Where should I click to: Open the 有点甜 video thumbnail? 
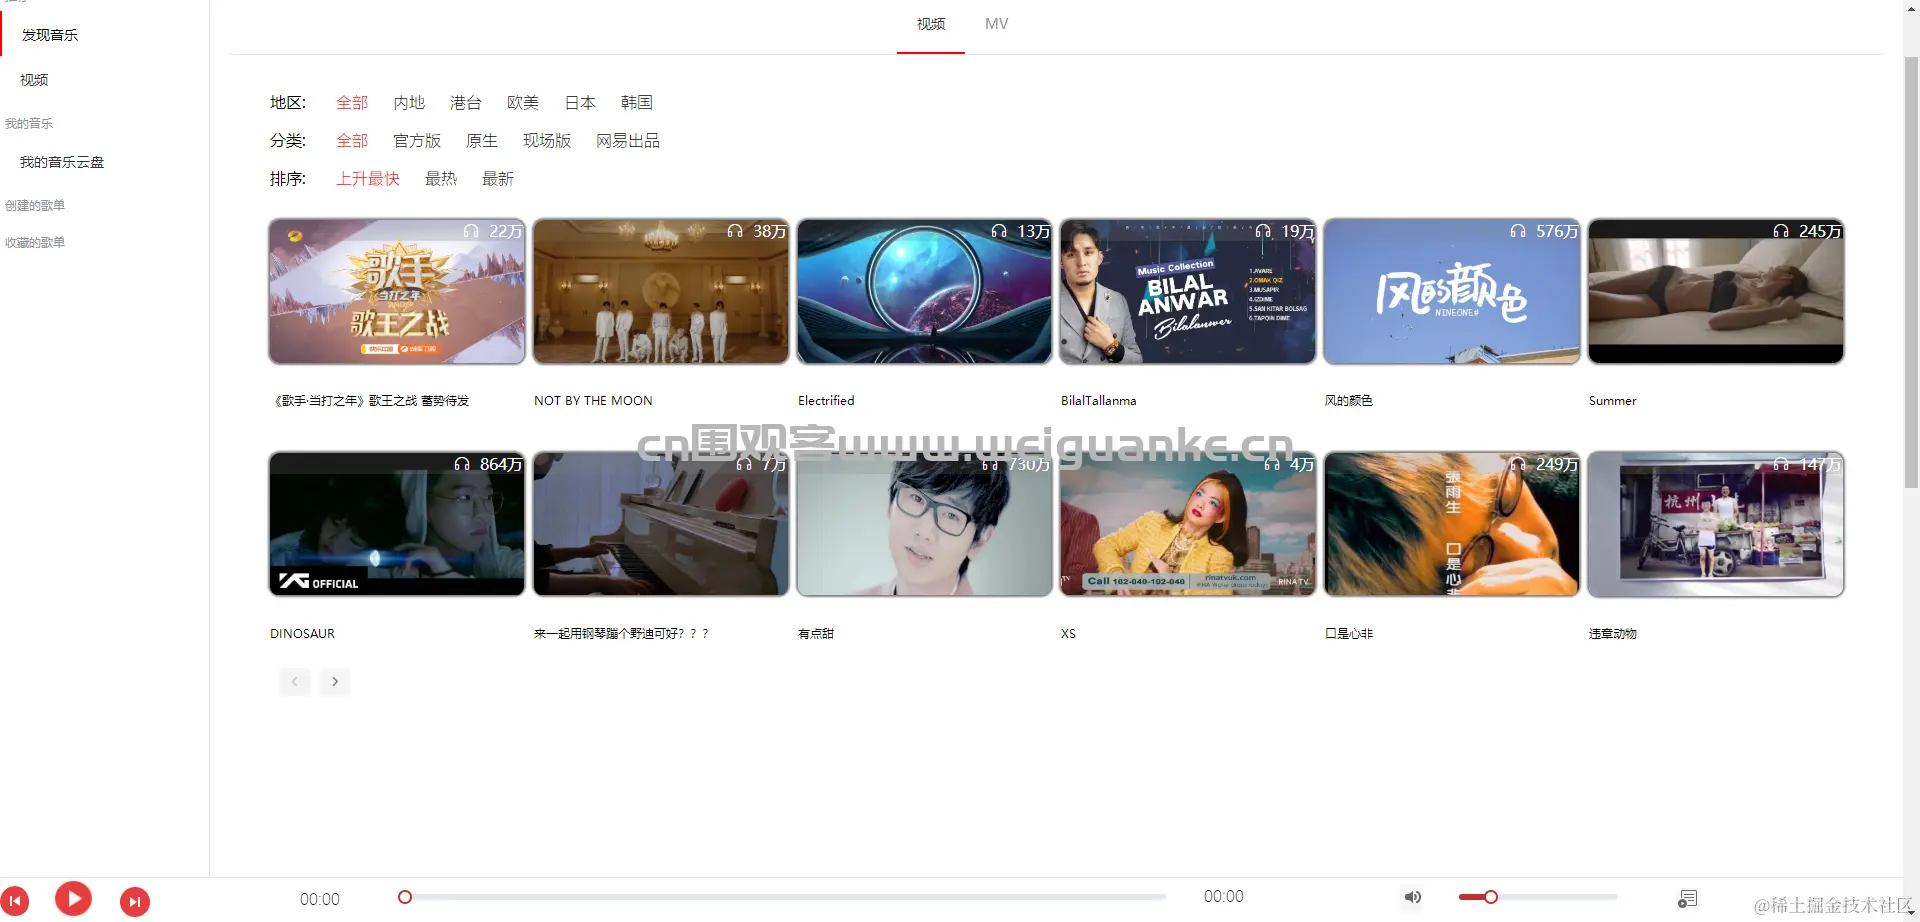(925, 524)
